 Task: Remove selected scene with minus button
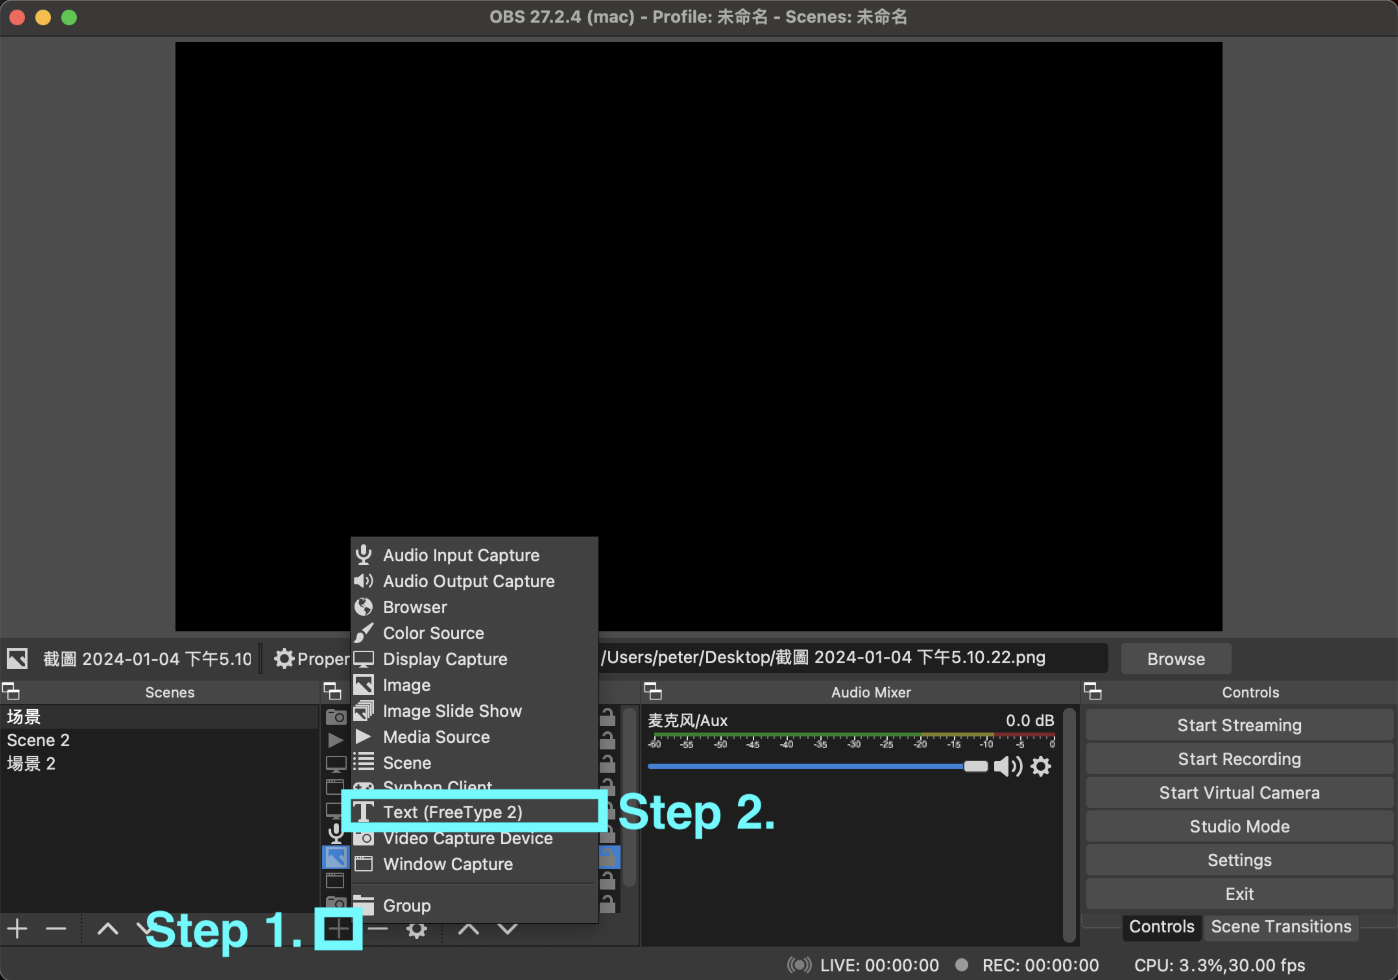[56, 930]
